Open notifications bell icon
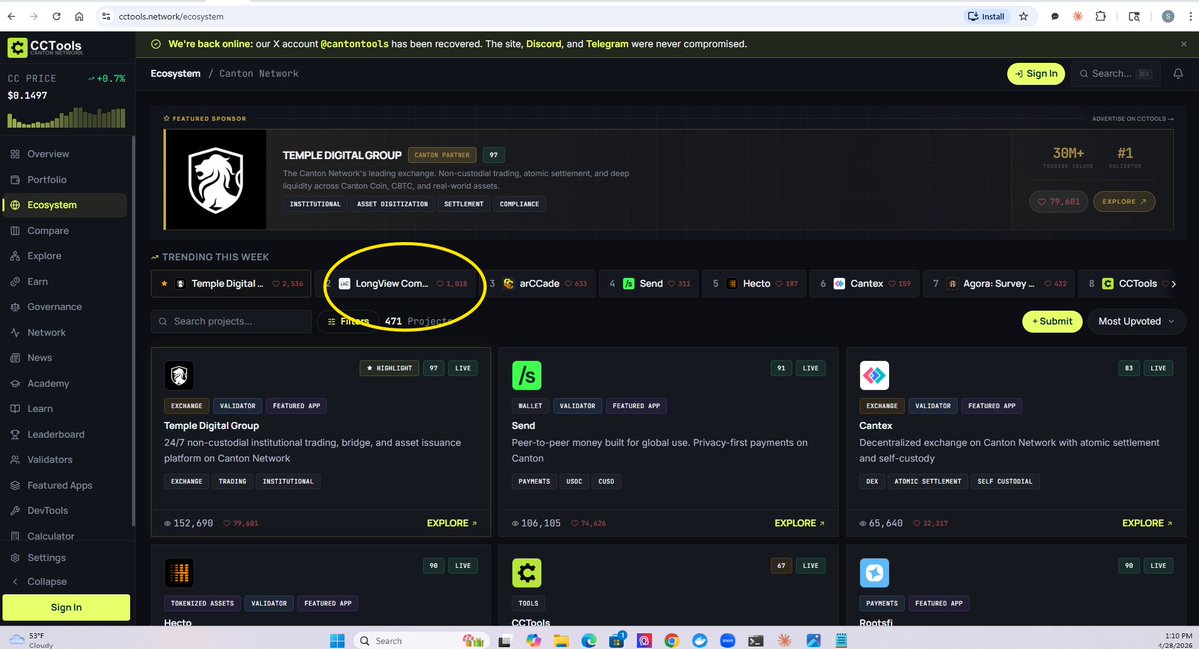This screenshot has height=649, width=1199. click(x=1178, y=73)
